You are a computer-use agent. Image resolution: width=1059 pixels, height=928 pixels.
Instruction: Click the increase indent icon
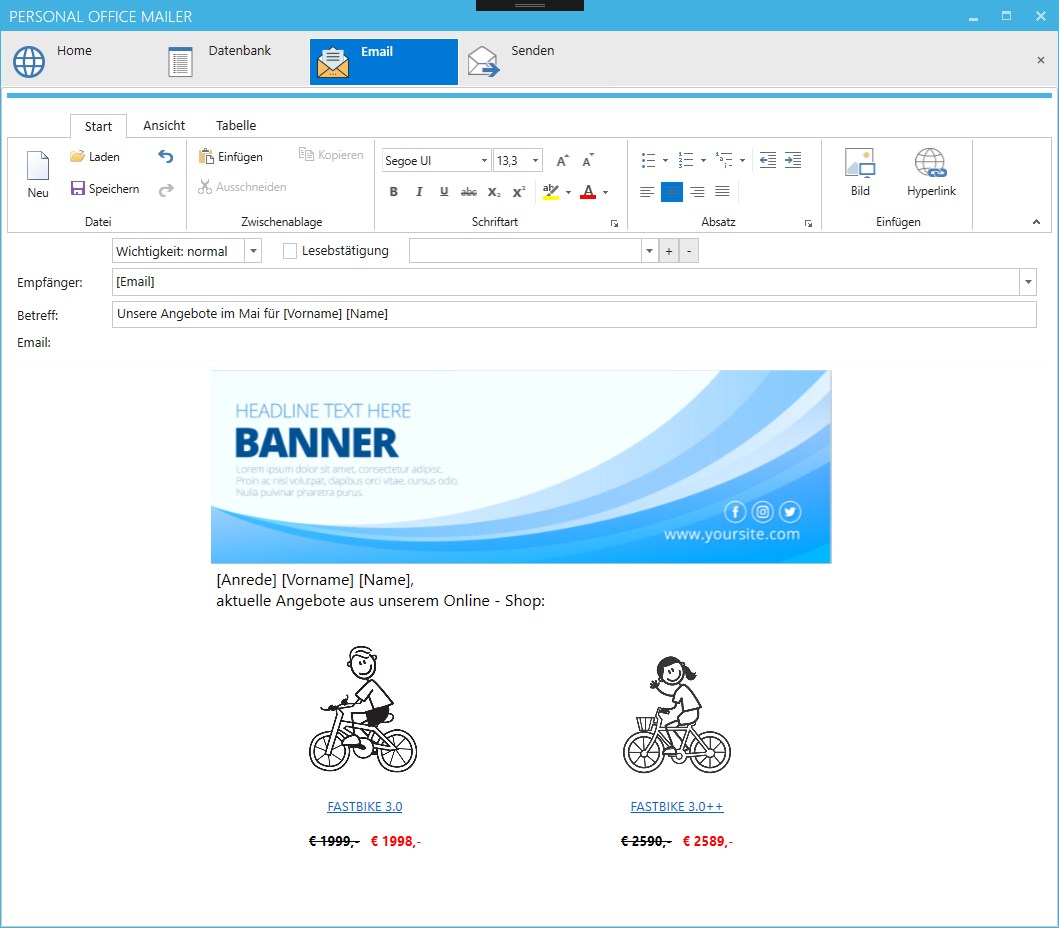pos(793,160)
